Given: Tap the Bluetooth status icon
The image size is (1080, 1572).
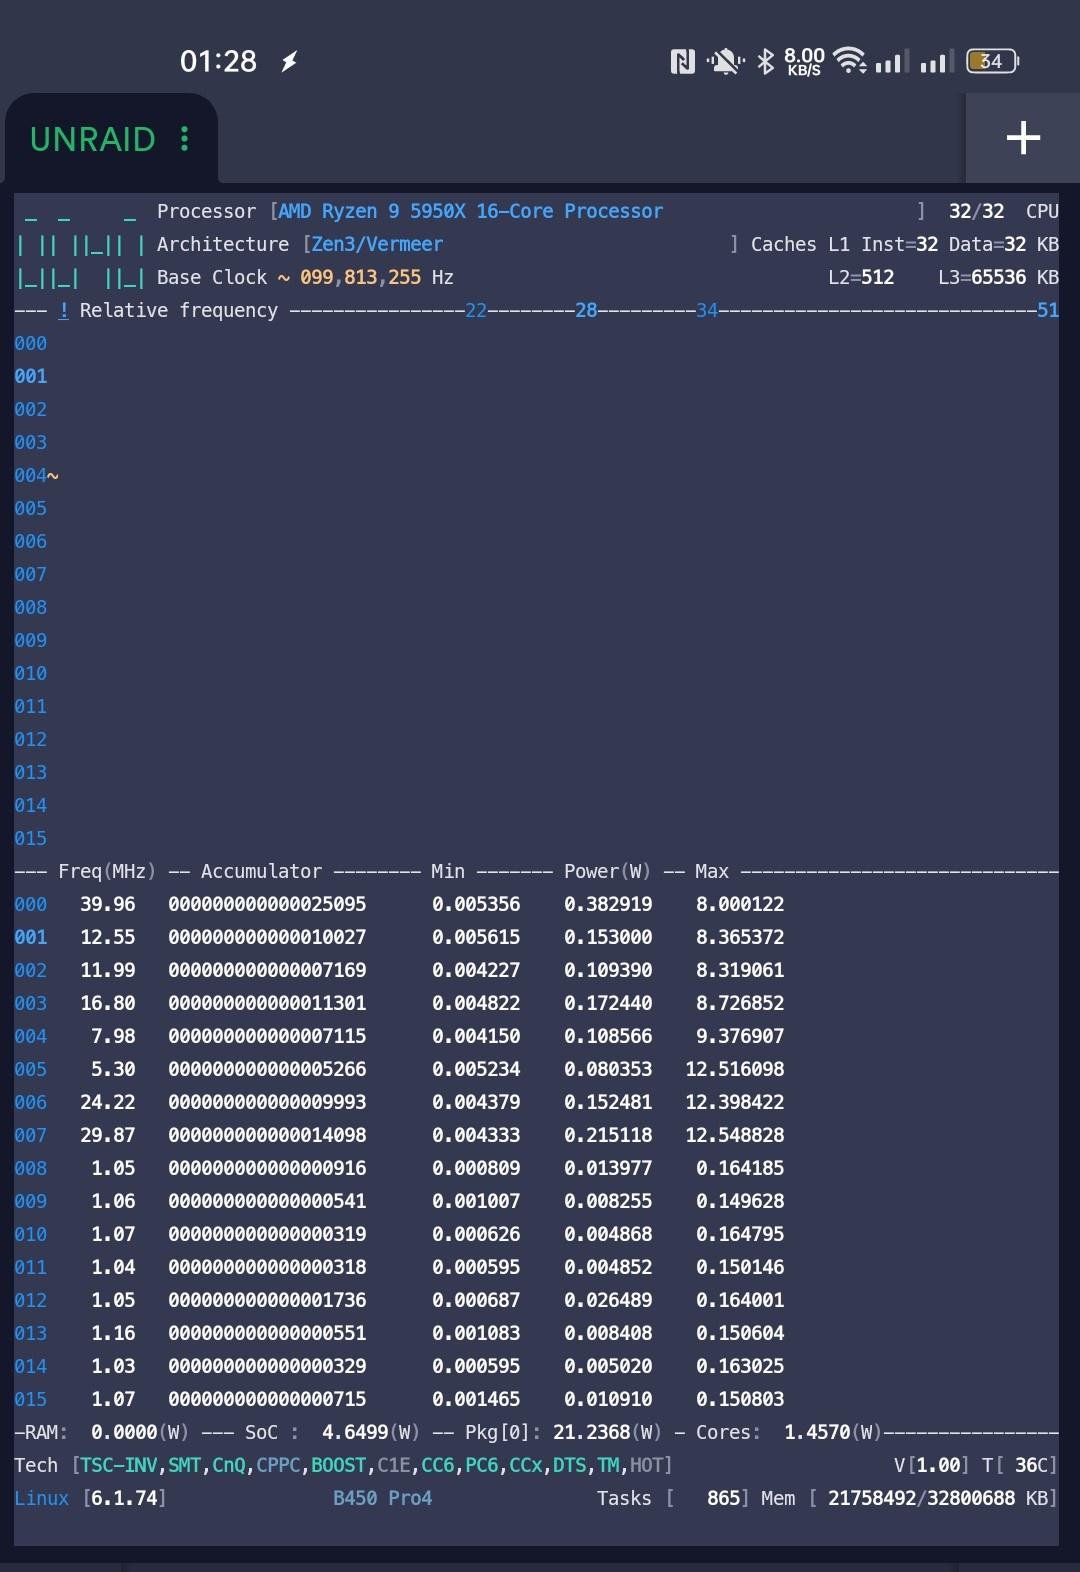Looking at the screenshot, I should 765,62.
